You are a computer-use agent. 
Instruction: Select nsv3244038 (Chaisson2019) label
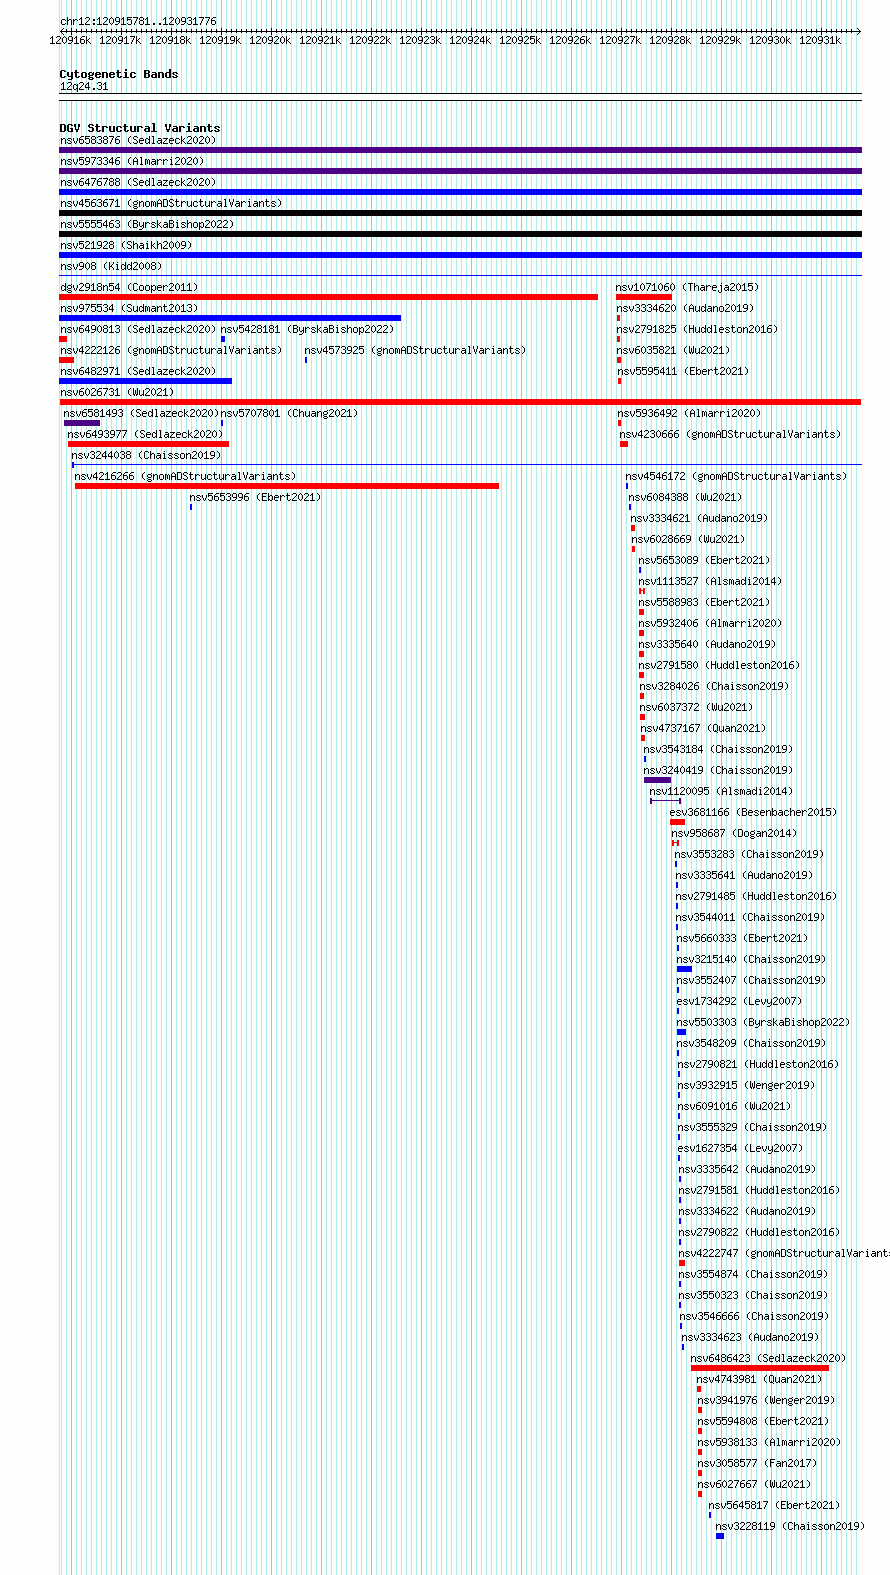pyautogui.click(x=146, y=456)
